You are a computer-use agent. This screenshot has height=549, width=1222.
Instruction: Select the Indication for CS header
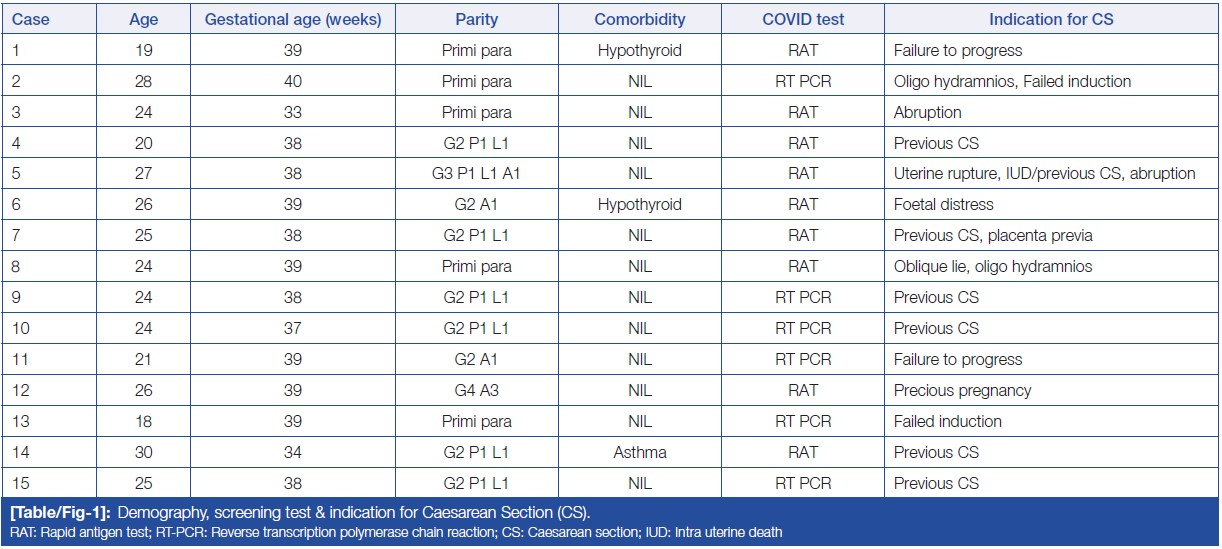click(x=1051, y=19)
